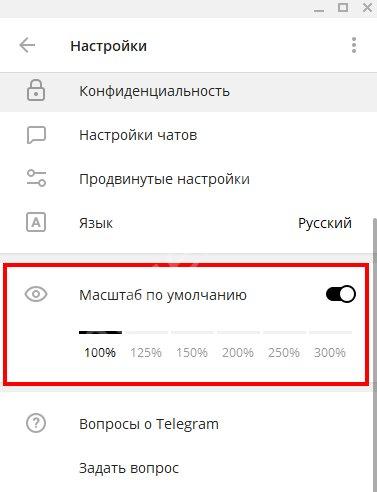Click the advanced settings sliders icon
The width and height of the screenshot is (377, 492).
tap(36, 178)
